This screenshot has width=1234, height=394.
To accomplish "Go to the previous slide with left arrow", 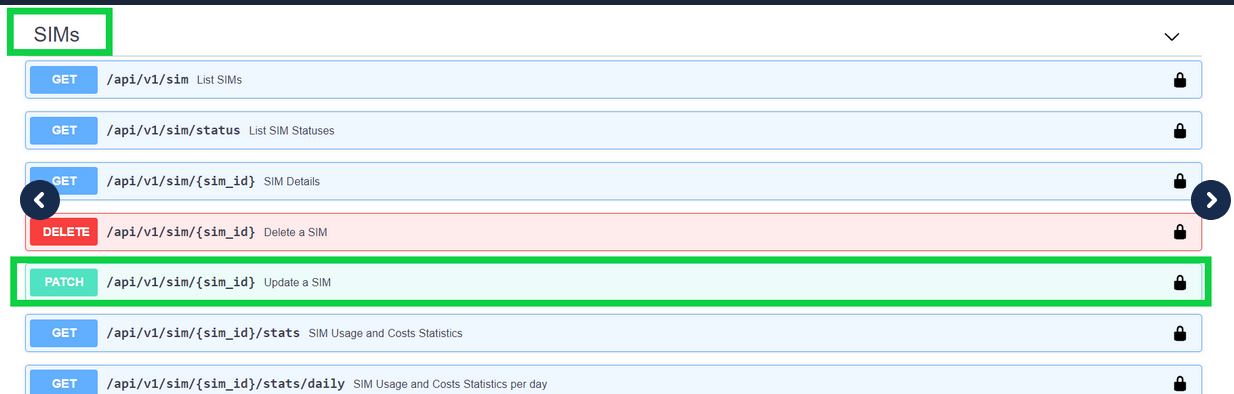I will click(x=40, y=200).
